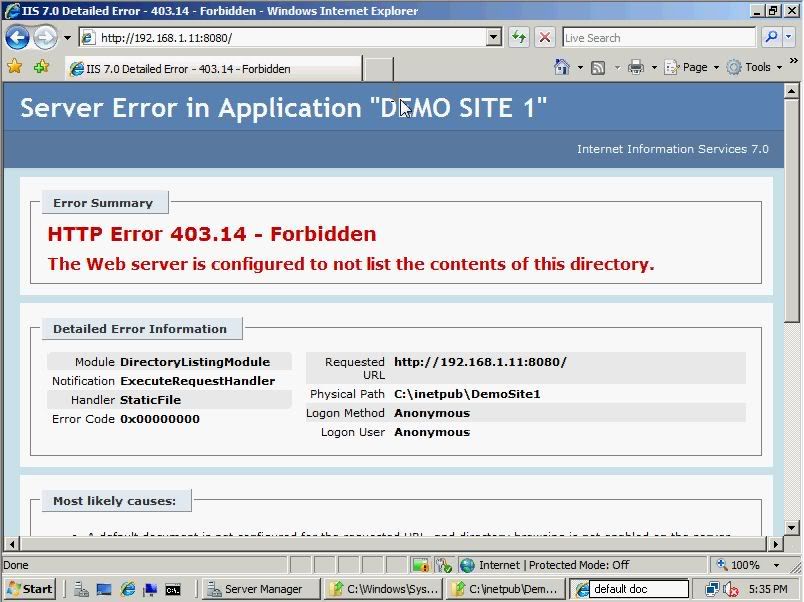The height and width of the screenshot is (602, 804).
Task: Click the browser Forward arrow button
Action: click(x=46, y=37)
